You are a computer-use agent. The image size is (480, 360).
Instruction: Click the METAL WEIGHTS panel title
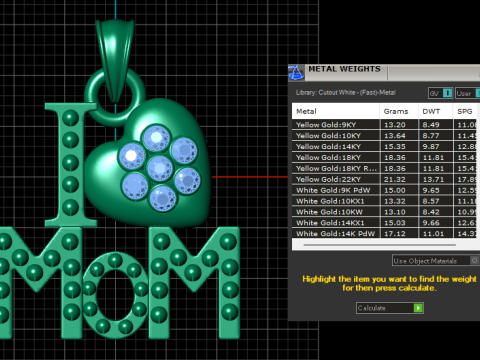click(344, 69)
